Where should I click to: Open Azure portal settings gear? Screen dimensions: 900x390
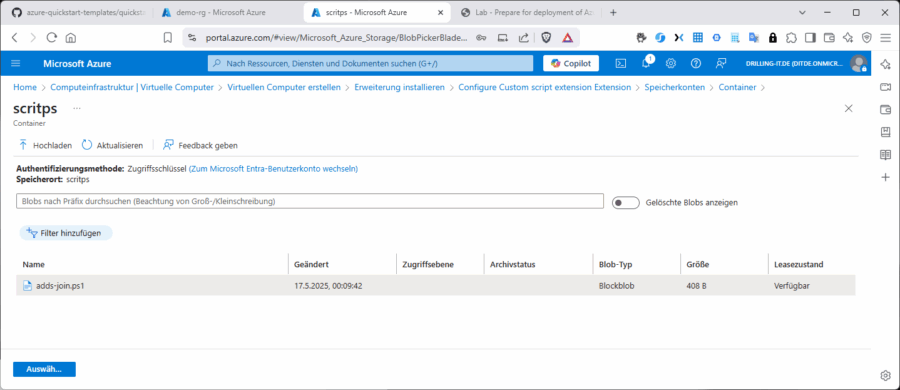[671, 63]
